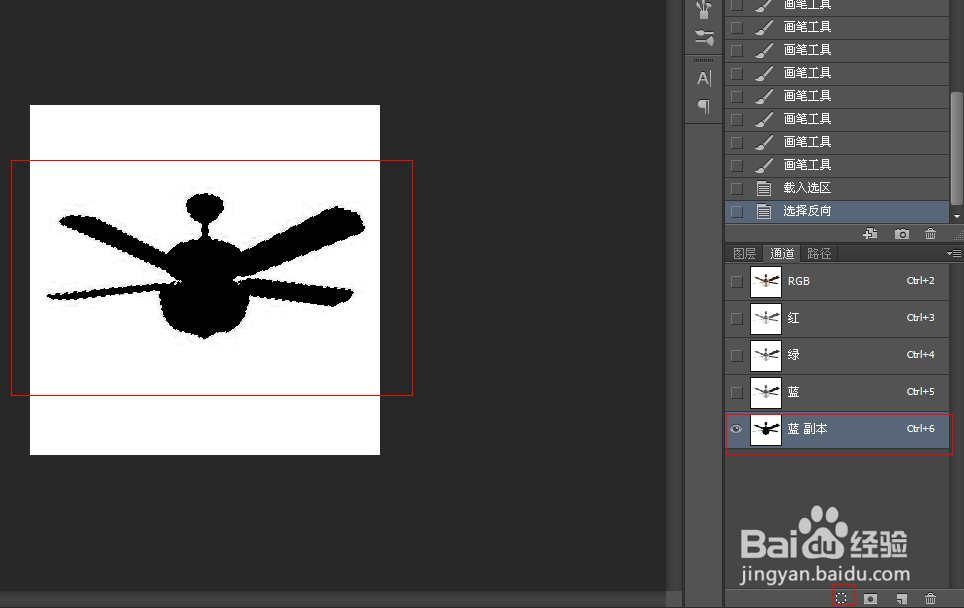Delete current channel trash icon
The height and width of the screenshot is (608, 964).
930,598
